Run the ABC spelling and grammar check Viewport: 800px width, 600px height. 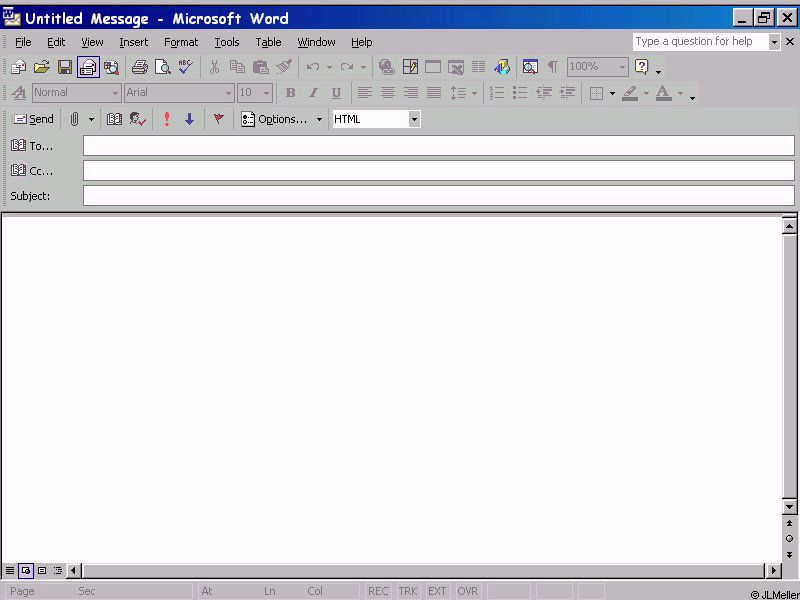point(186,67)
